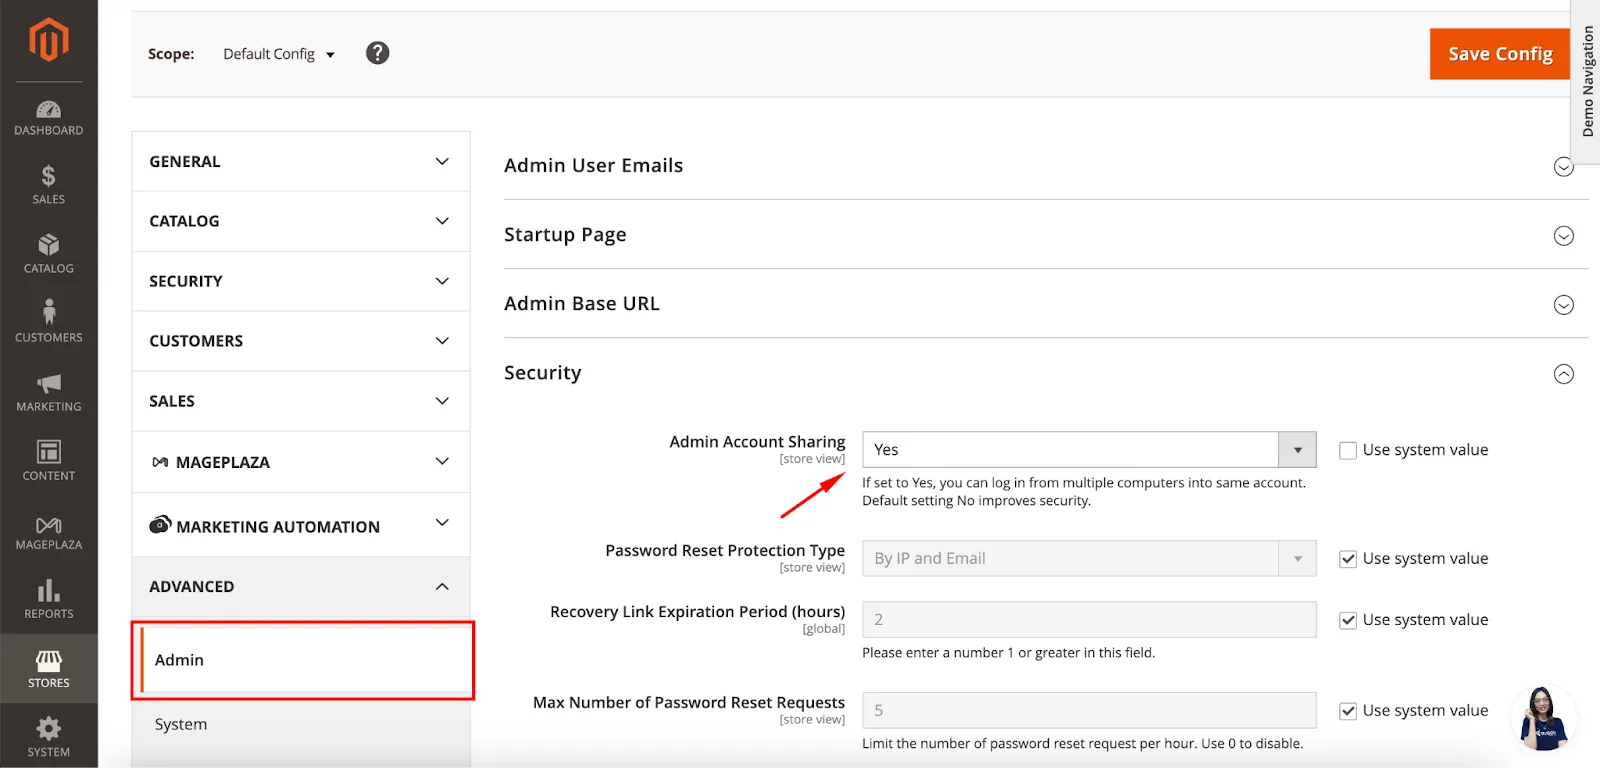Expand the SALES config tab
Screen dimensions: 1600x768
tap(301, 401)
